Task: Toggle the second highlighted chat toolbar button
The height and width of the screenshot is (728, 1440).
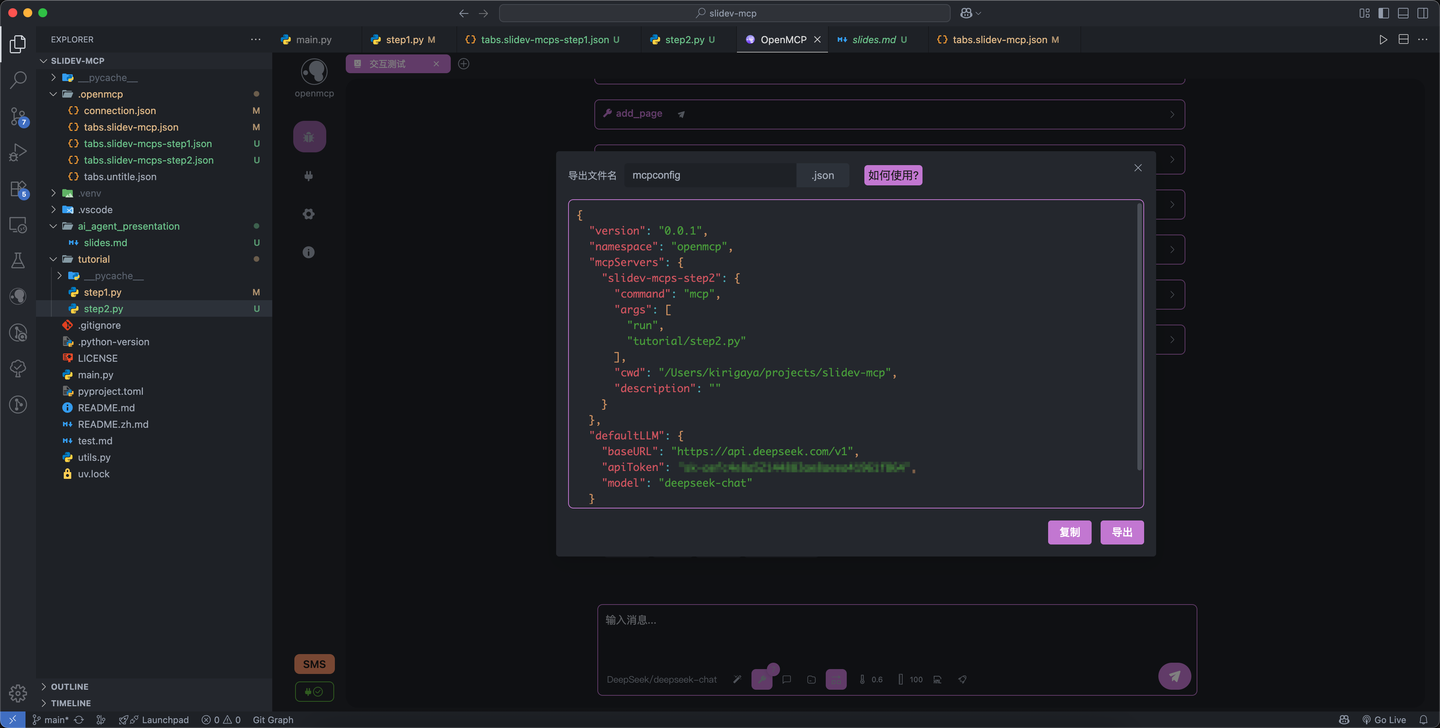Action: point(836,679)
